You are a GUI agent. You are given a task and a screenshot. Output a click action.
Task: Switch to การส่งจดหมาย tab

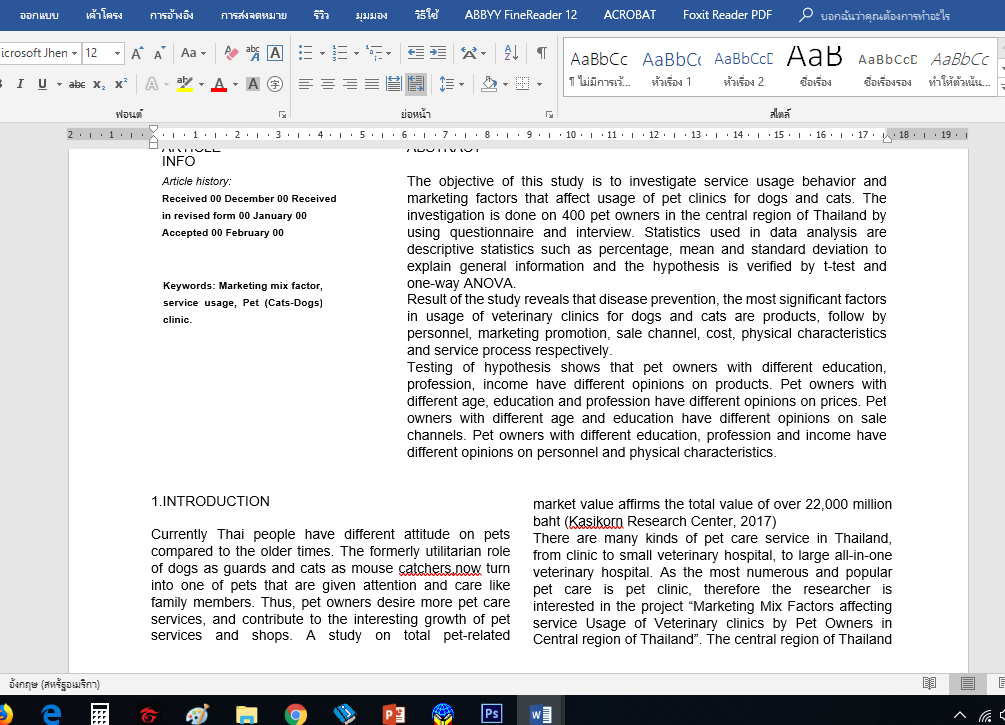(254, 15)
